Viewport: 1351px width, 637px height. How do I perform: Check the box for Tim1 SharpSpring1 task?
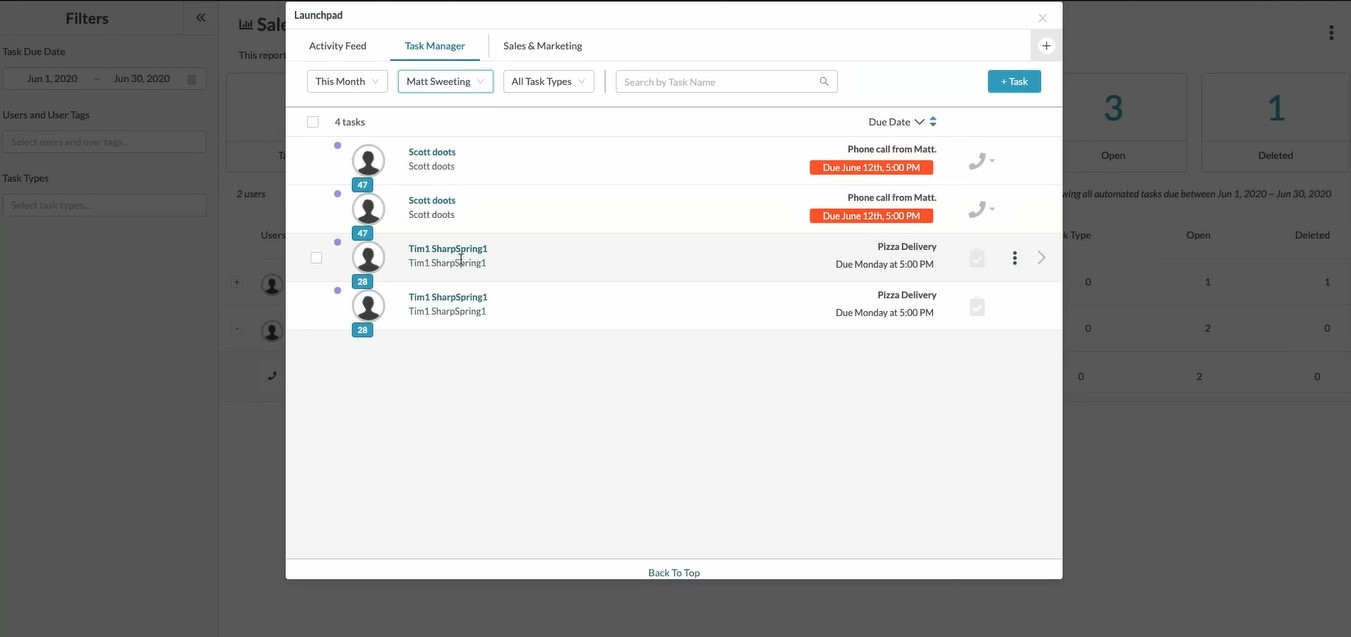316,258
